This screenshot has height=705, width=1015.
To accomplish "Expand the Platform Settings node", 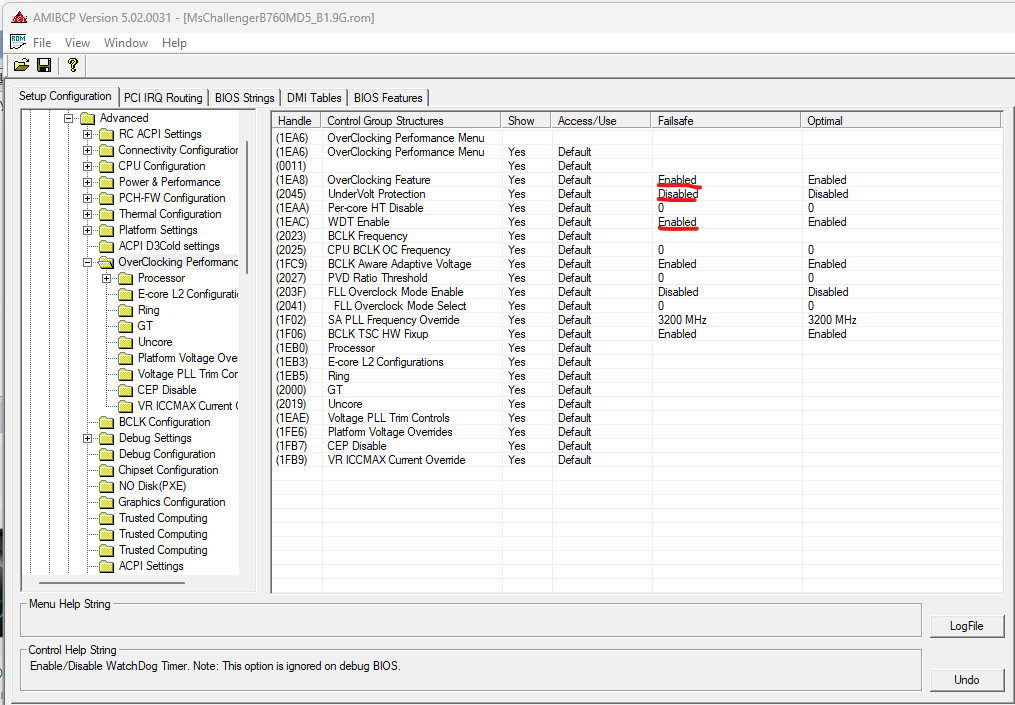I will pos(87,230).
